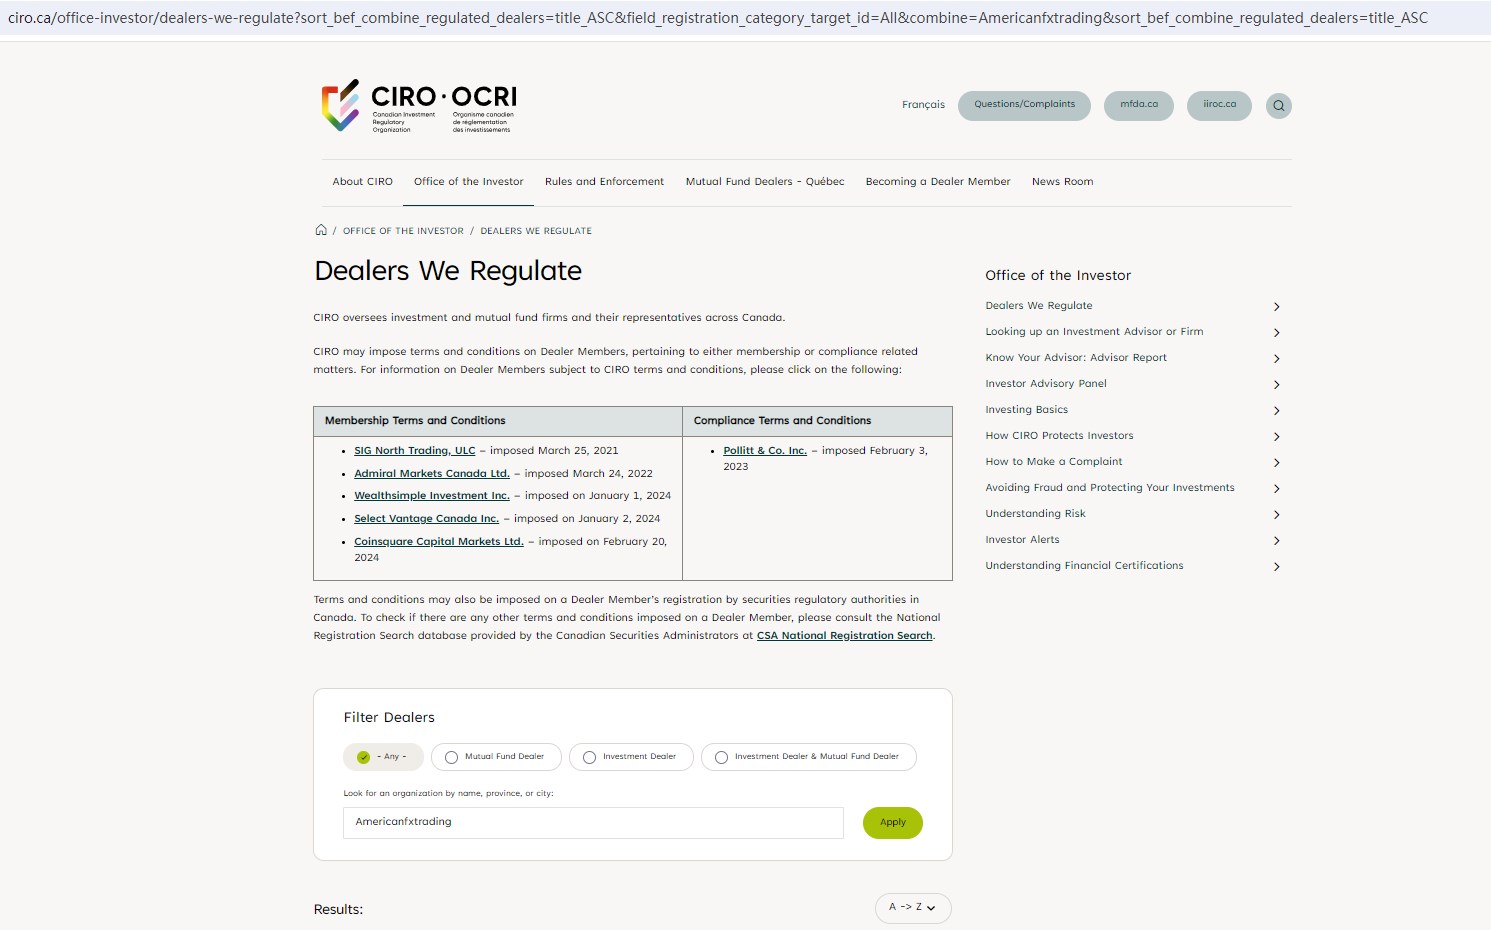
Task: Open Looking up an Investment Advisor or Firm
Action: [x=1094, y=332]
